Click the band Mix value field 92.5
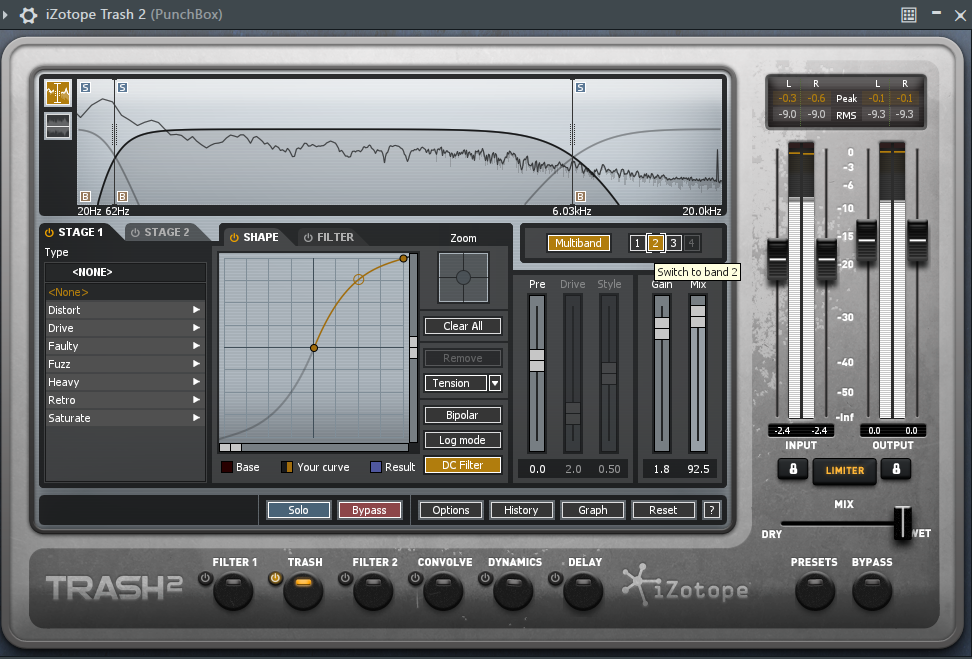Screen dimensions: 972x659 tap(698, 469)
